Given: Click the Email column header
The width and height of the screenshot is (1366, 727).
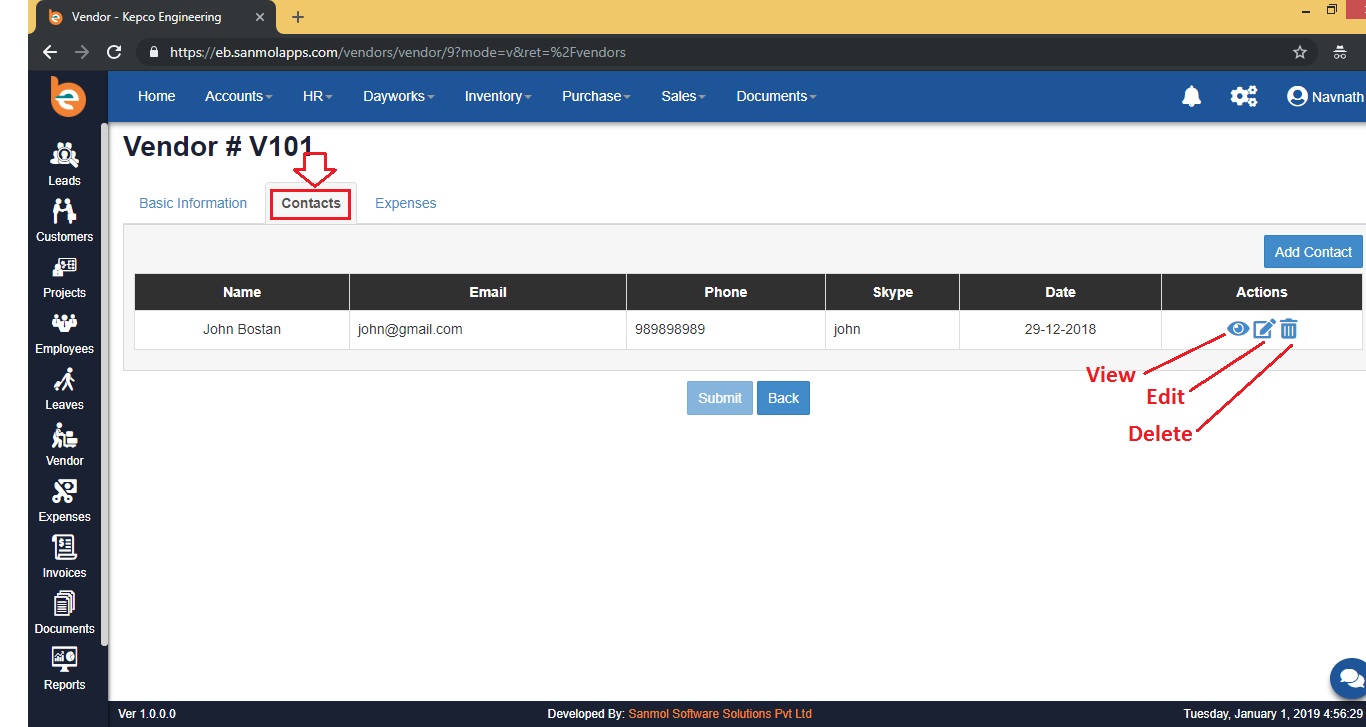Looking at the screenshot, I should (488, 292).
